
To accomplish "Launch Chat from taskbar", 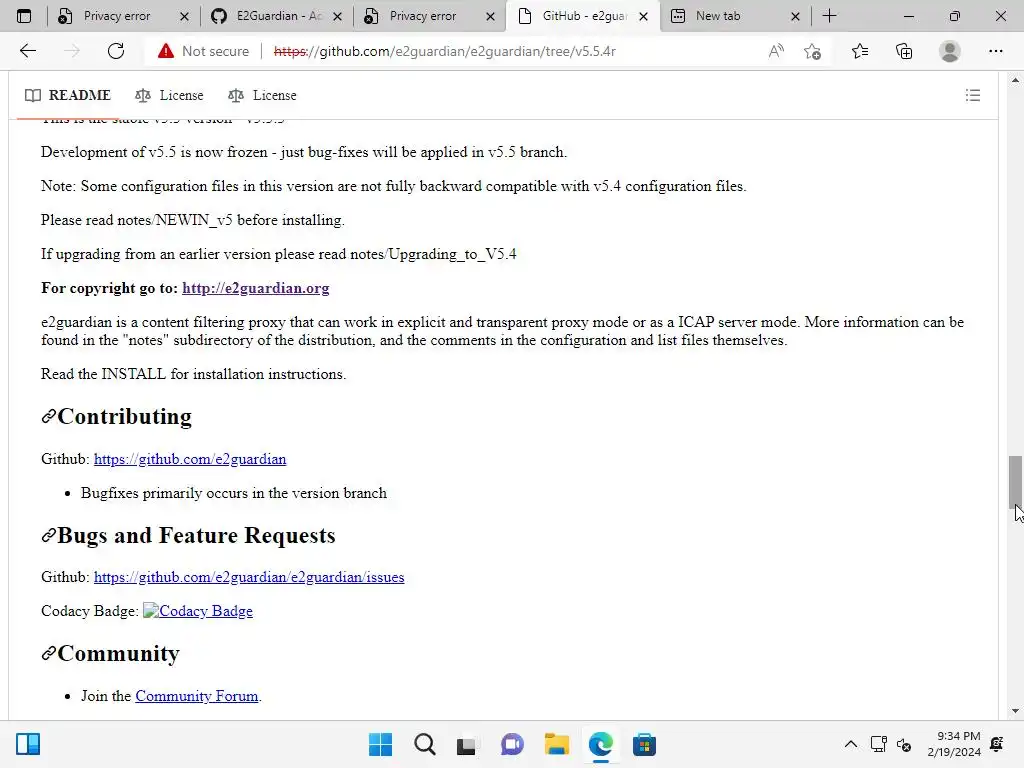I will click(x=512, y=744).
